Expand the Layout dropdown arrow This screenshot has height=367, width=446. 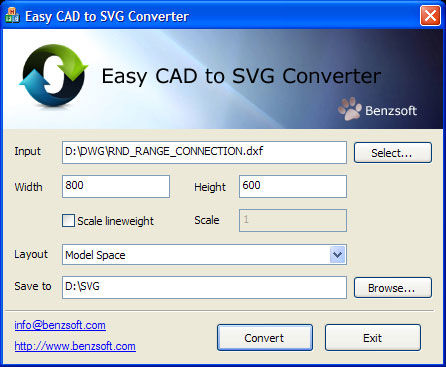337,255
